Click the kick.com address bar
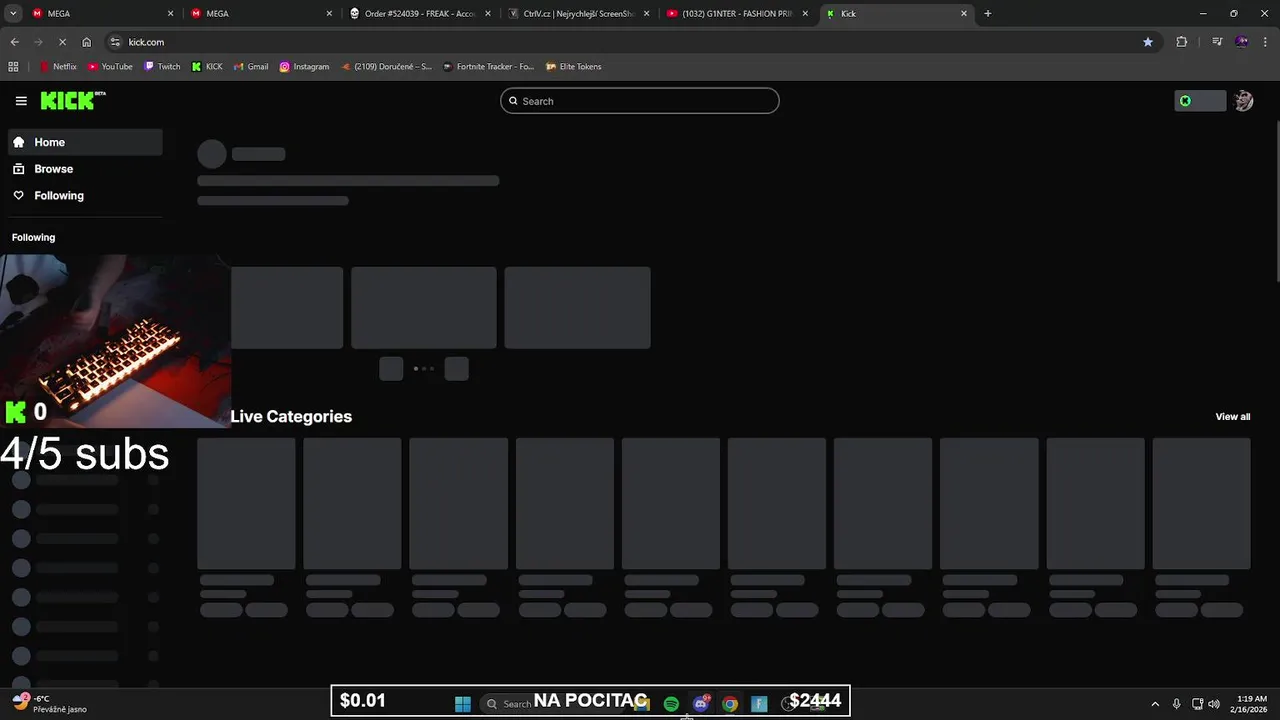The width and height of the screenshot is (1280, 720). point(630,42)
